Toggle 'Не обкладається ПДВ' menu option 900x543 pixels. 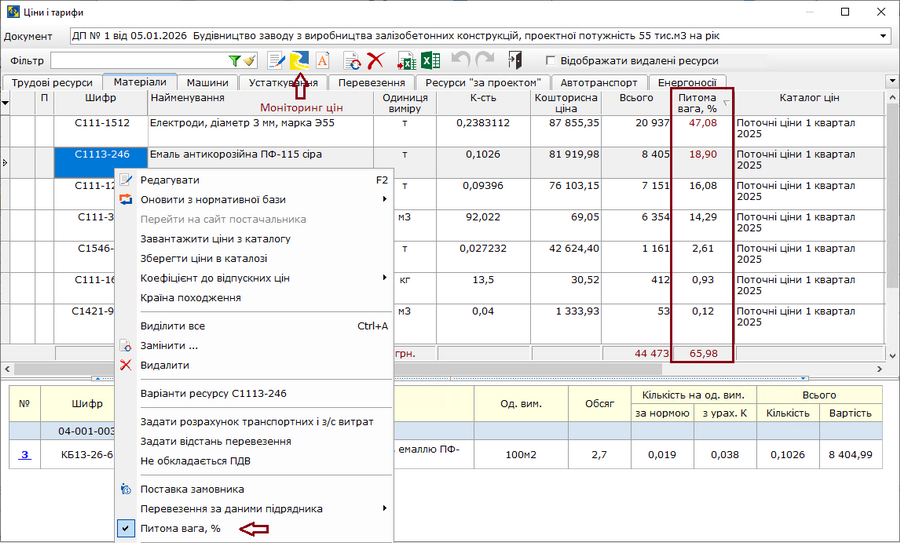pyautogui.click(x=195, y=461)
